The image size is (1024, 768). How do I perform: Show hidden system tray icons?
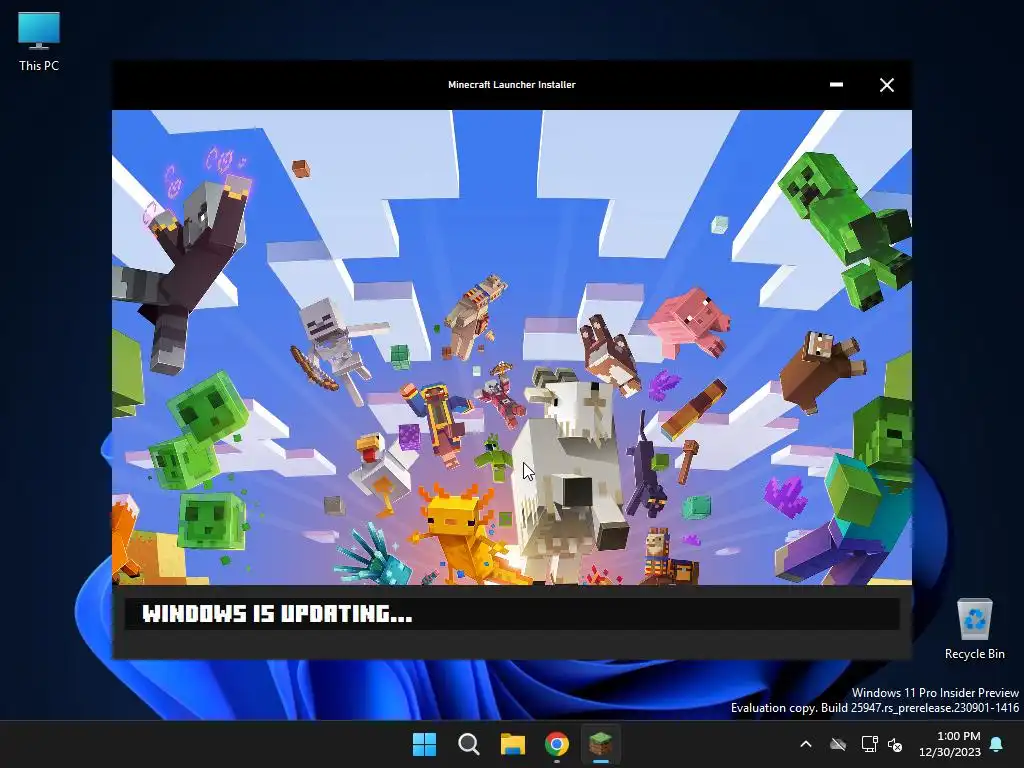(x=806, y=744)
